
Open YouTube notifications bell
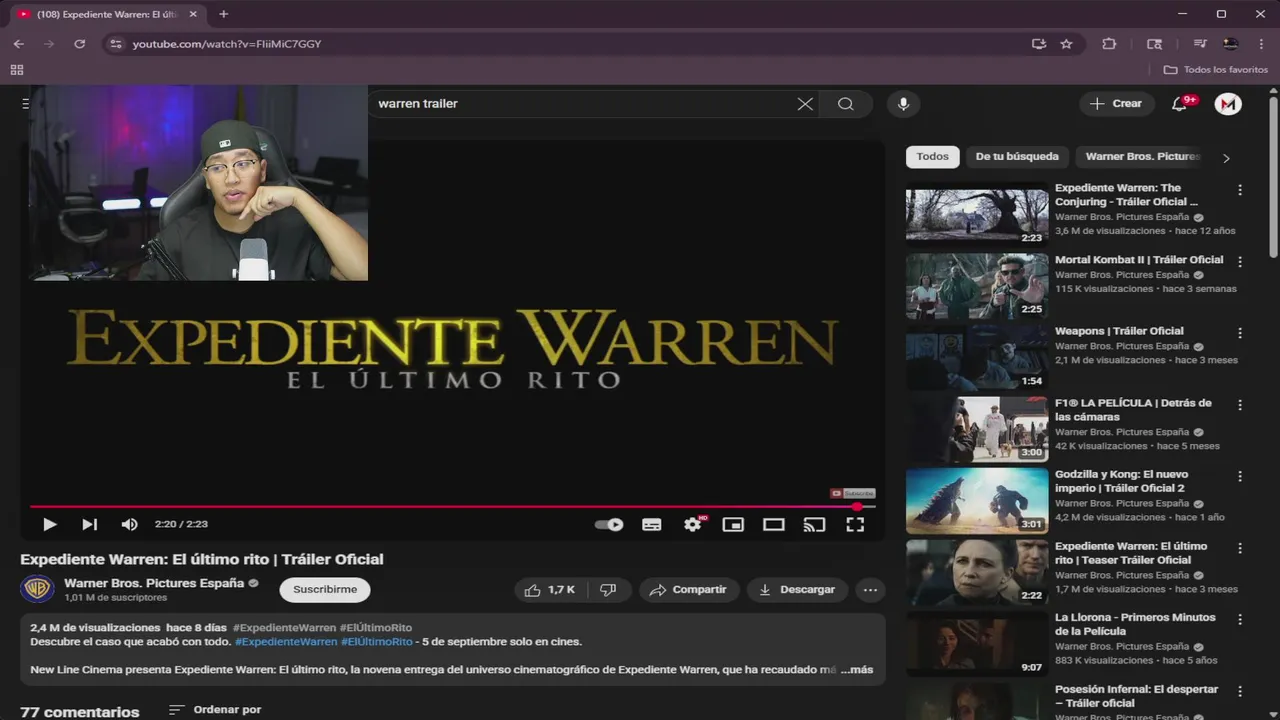click(x=1181, y=104)
